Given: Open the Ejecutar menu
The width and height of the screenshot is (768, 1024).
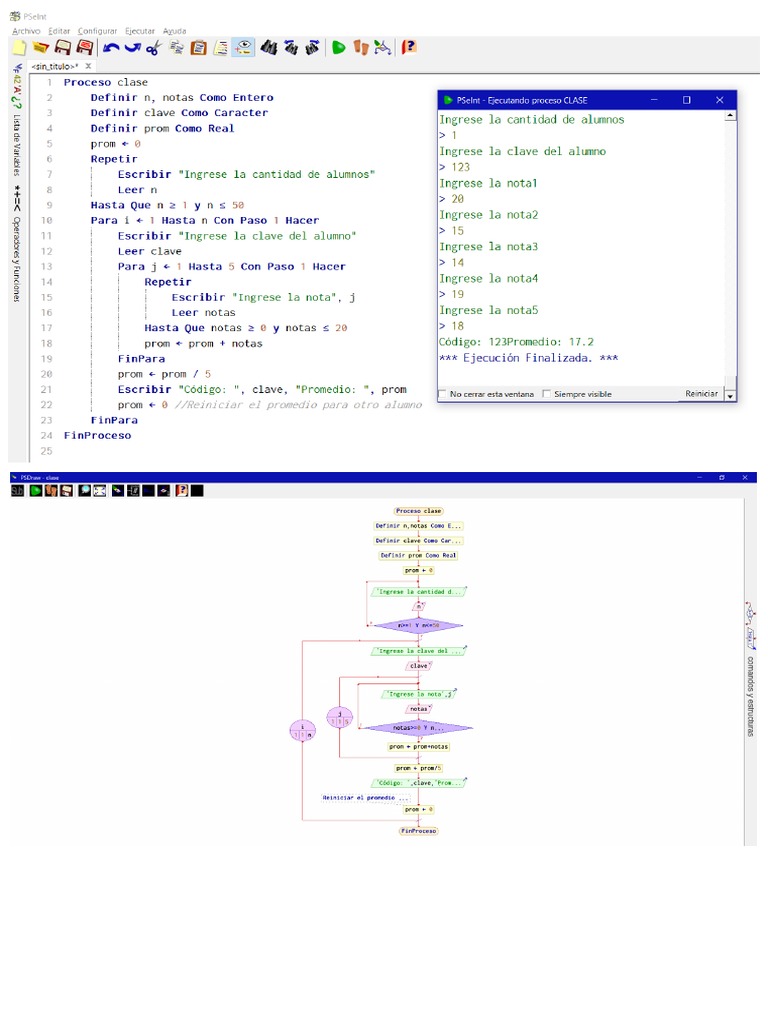Looking at the screenshot, I should [140, 31].
